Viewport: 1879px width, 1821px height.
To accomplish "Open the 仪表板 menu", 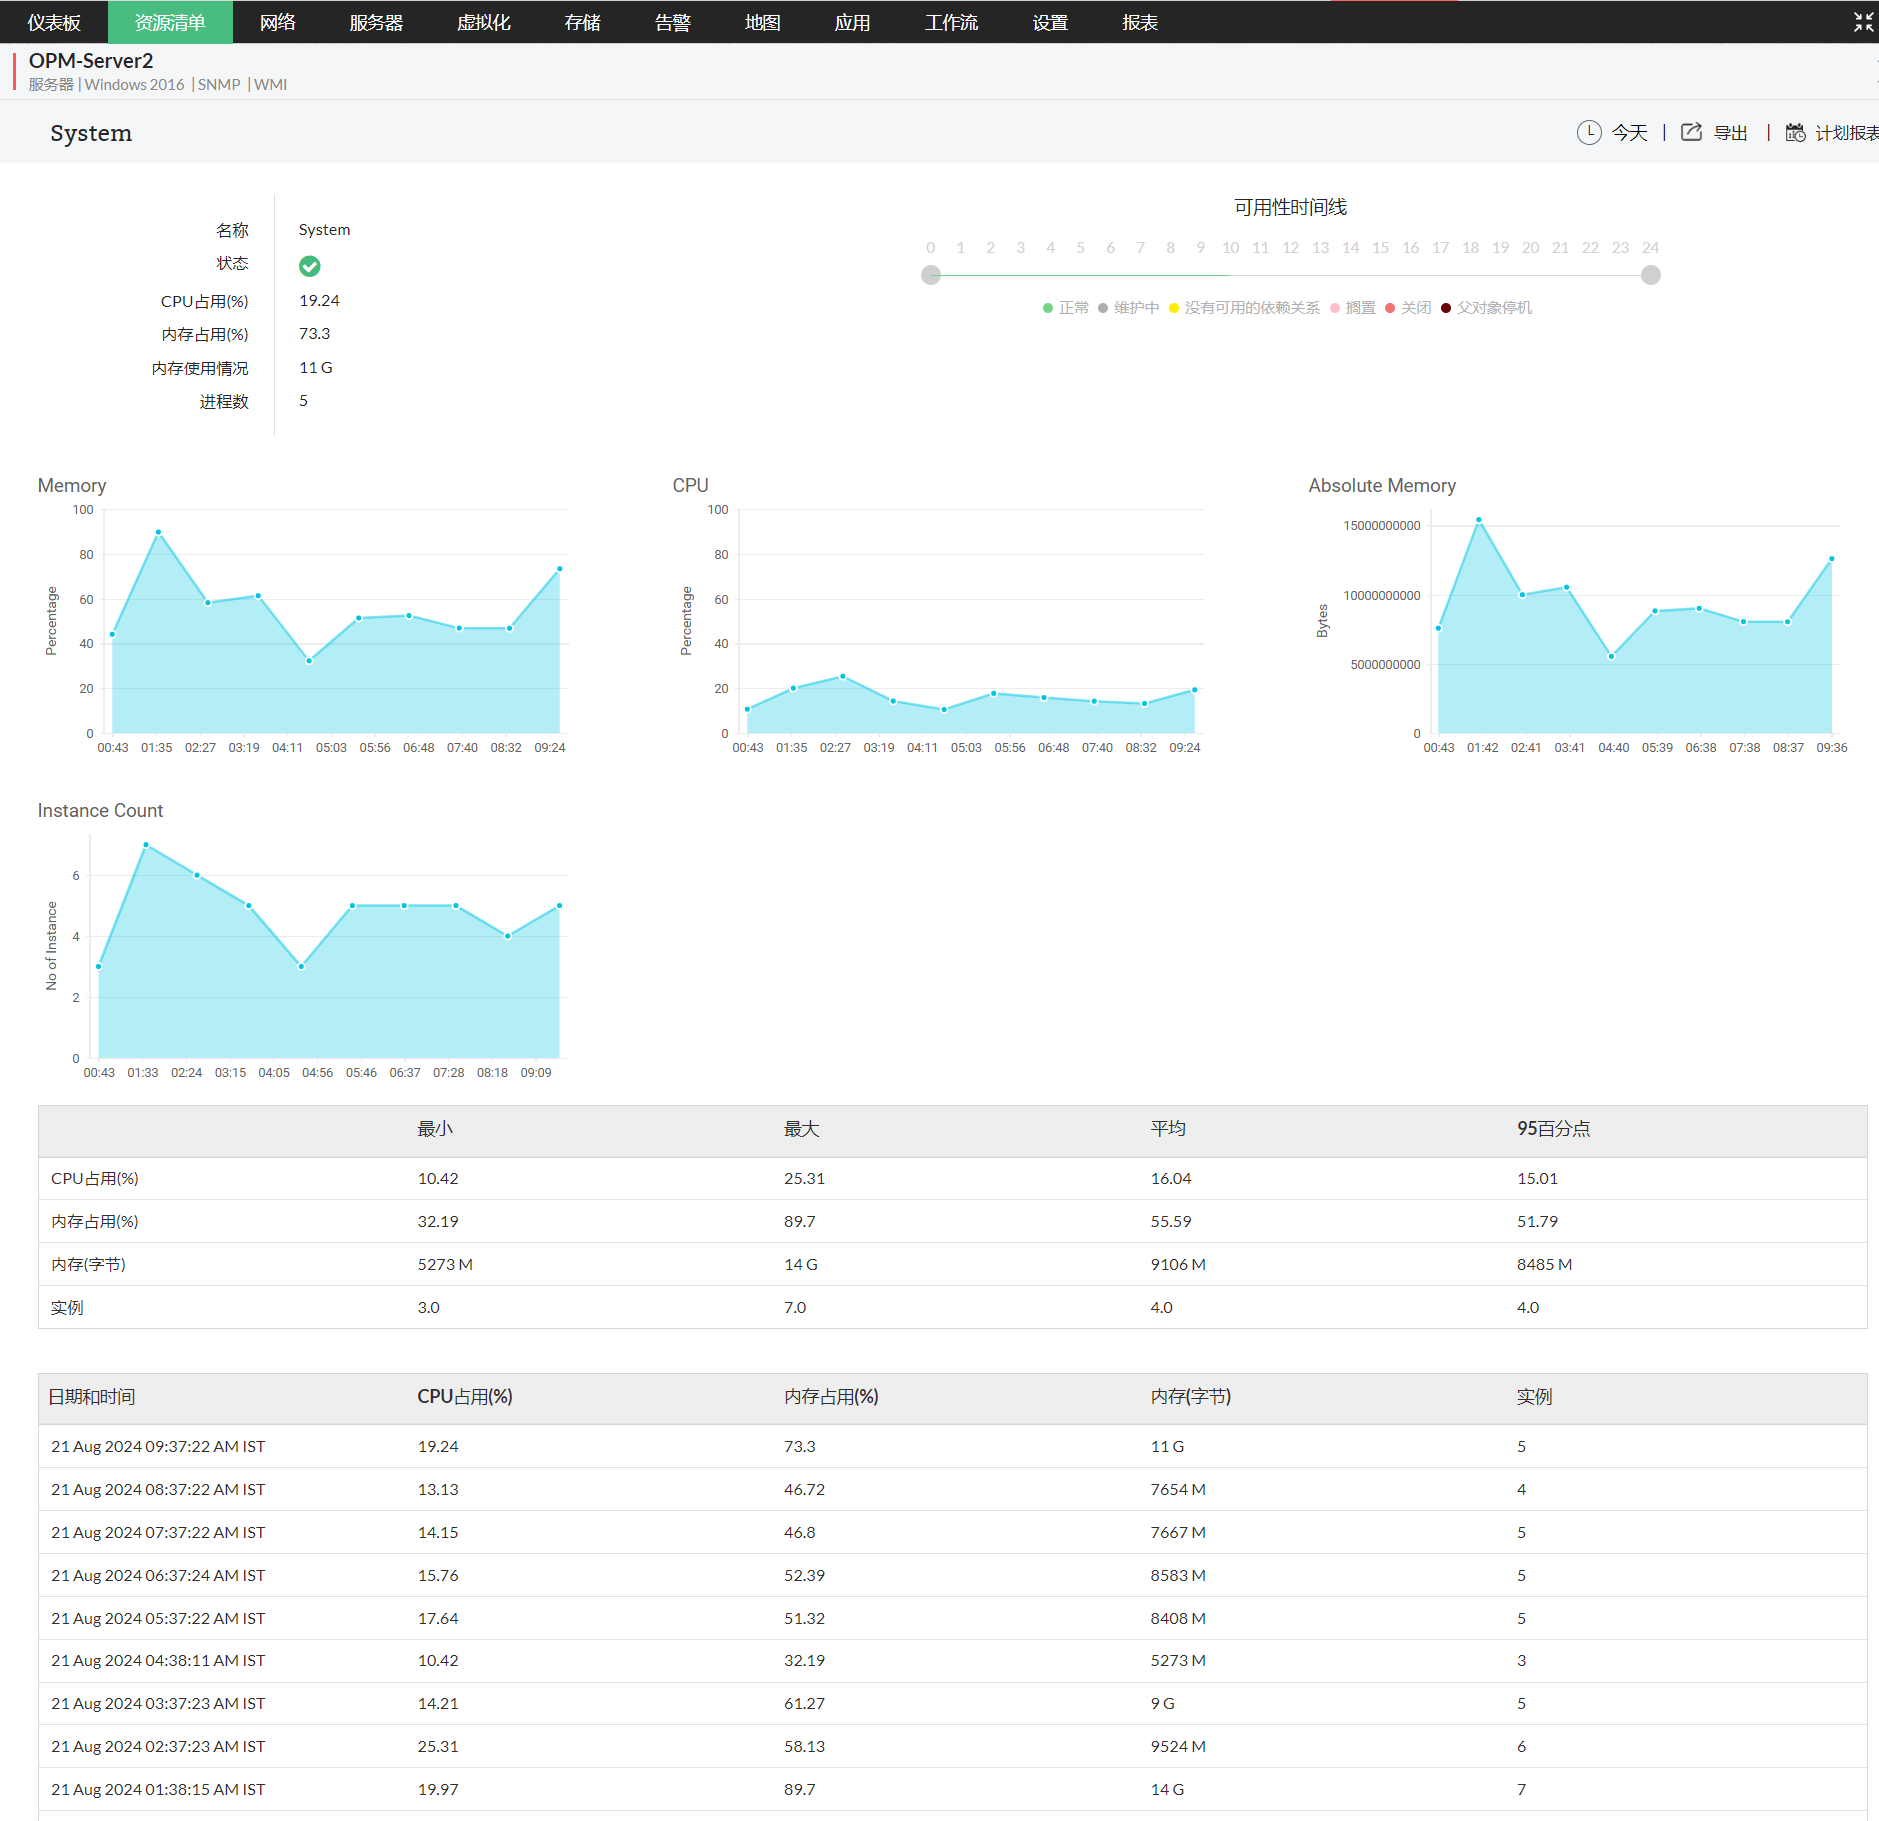I will pyautogui.click(x=54, y=22).
